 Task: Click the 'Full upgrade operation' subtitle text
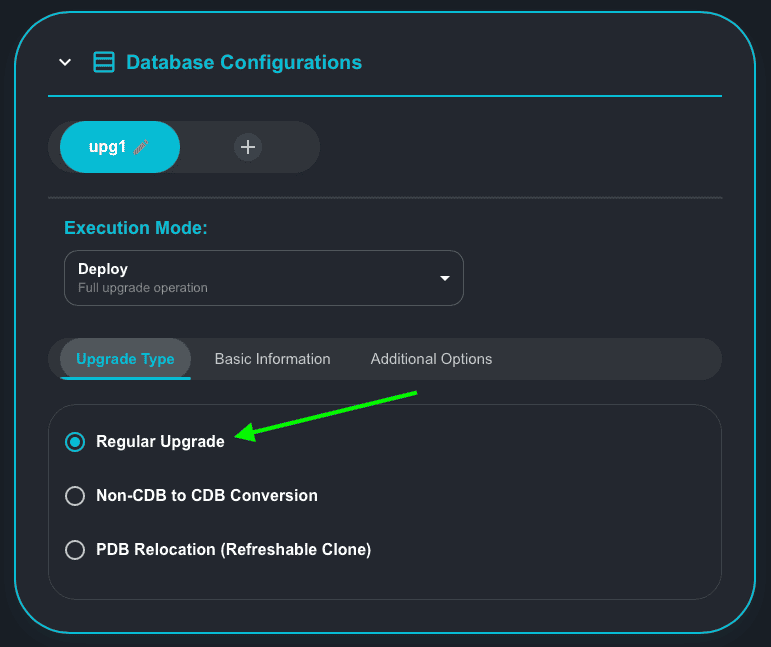click(x=143, y=288)
